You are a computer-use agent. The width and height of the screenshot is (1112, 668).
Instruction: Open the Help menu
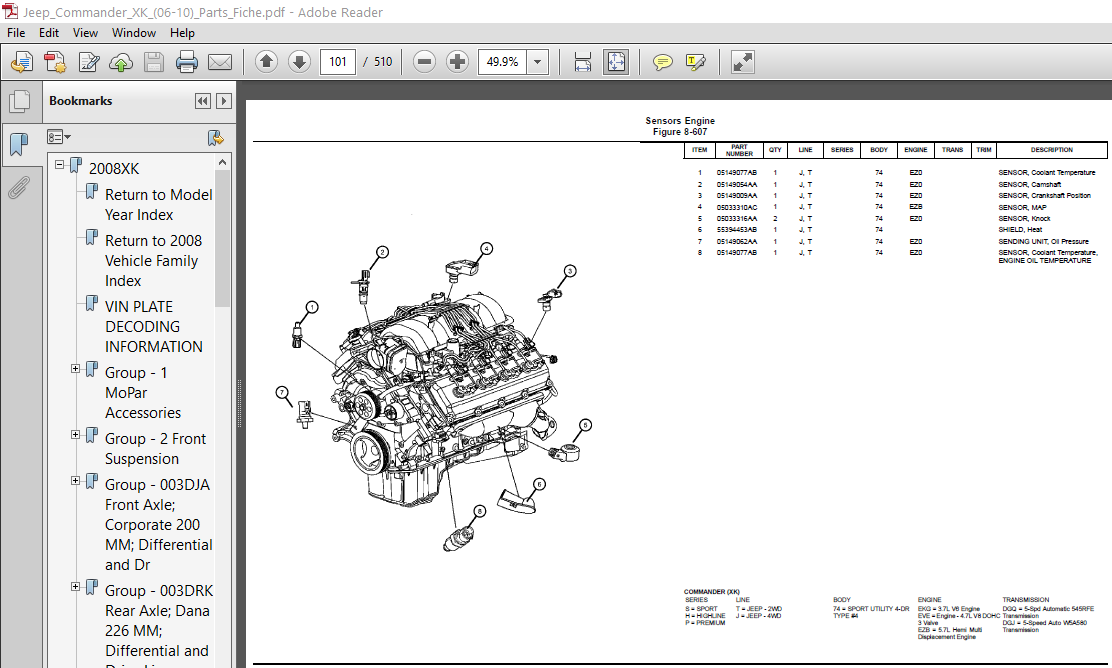(182, 33)
